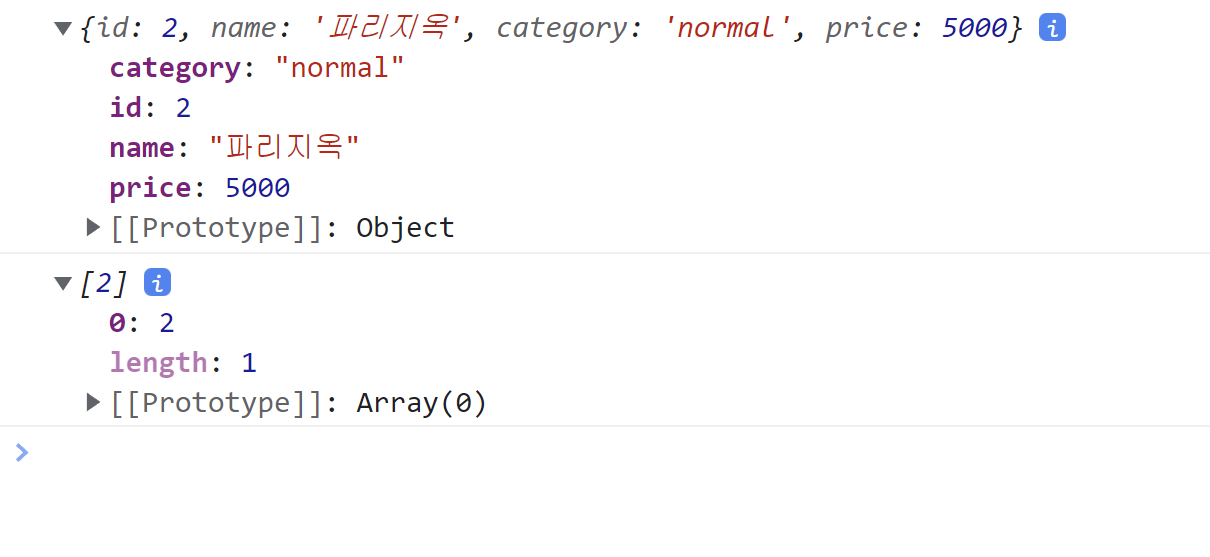
Task: Click the 5000 price value
Action: (x=258, y=188)
